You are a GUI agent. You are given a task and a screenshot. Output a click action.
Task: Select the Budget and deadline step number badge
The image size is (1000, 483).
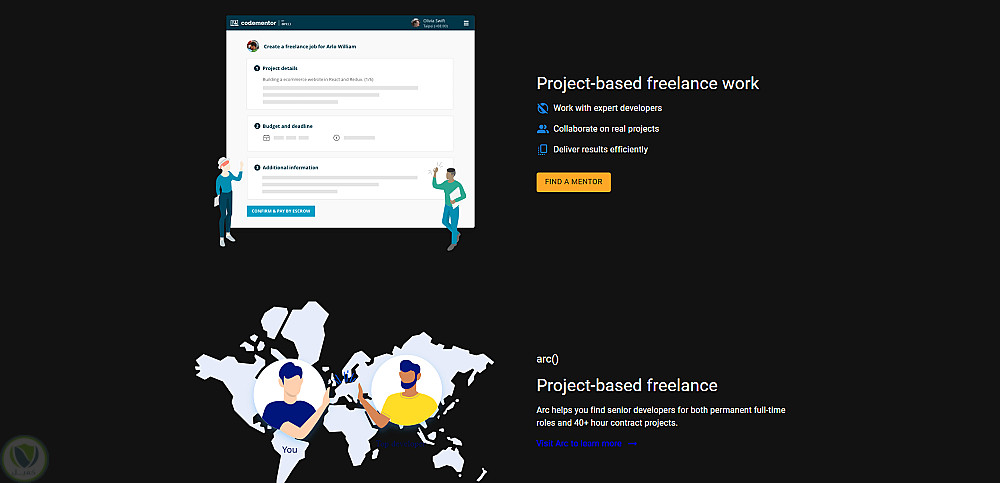coord(257,126)
